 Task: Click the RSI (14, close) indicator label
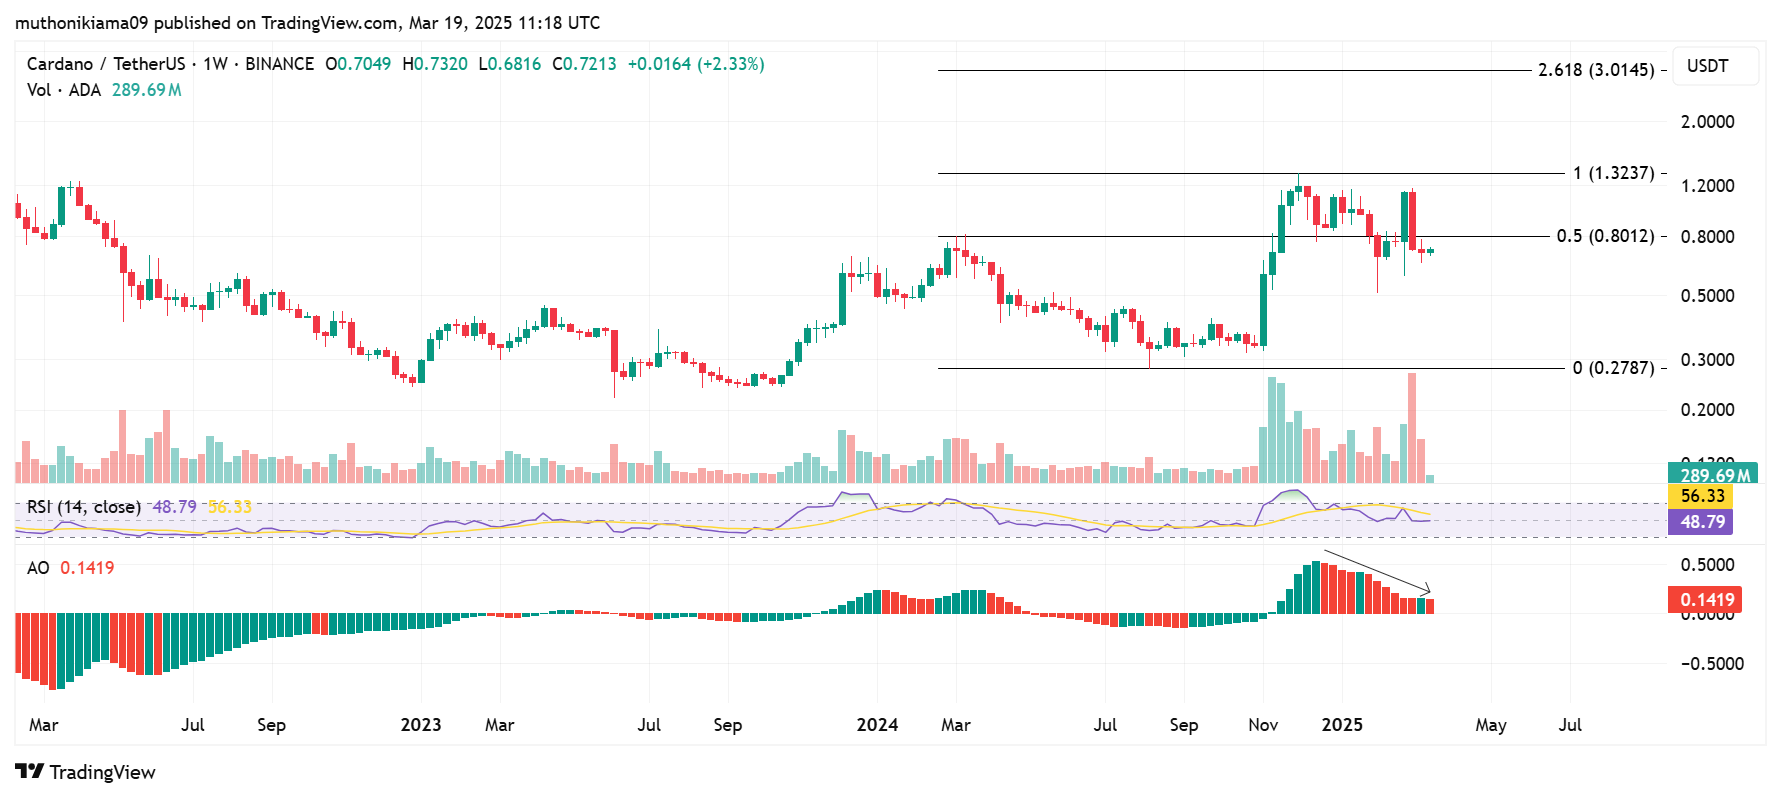(84, 507)
